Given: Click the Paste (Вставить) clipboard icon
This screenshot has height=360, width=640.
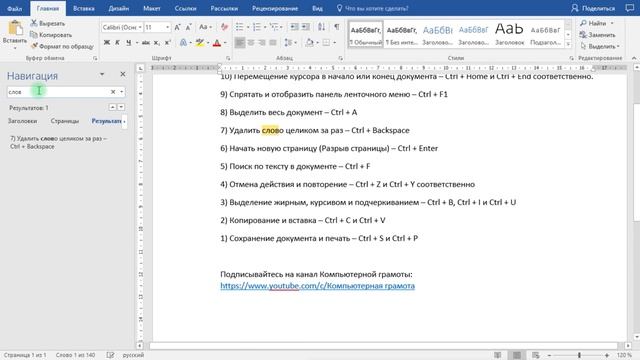Looking at the screenshot, I should 15,29.
